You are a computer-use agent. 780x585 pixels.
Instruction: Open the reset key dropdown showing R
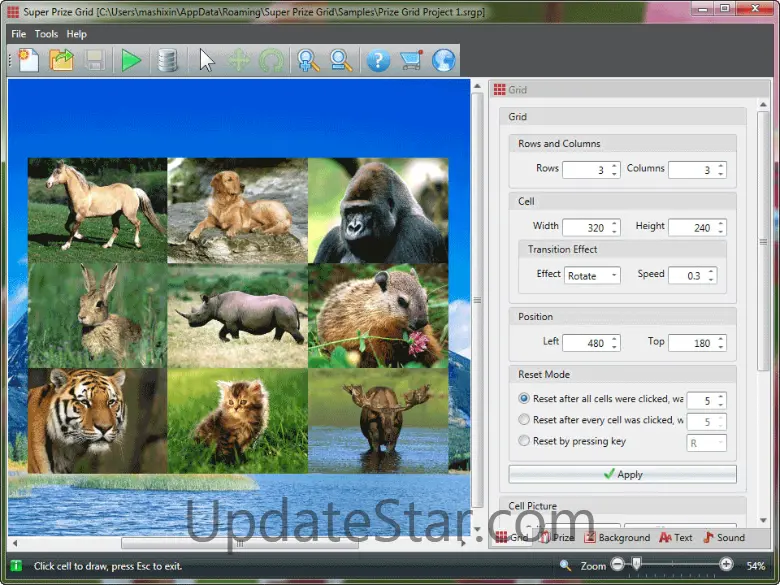click(706, 442)
